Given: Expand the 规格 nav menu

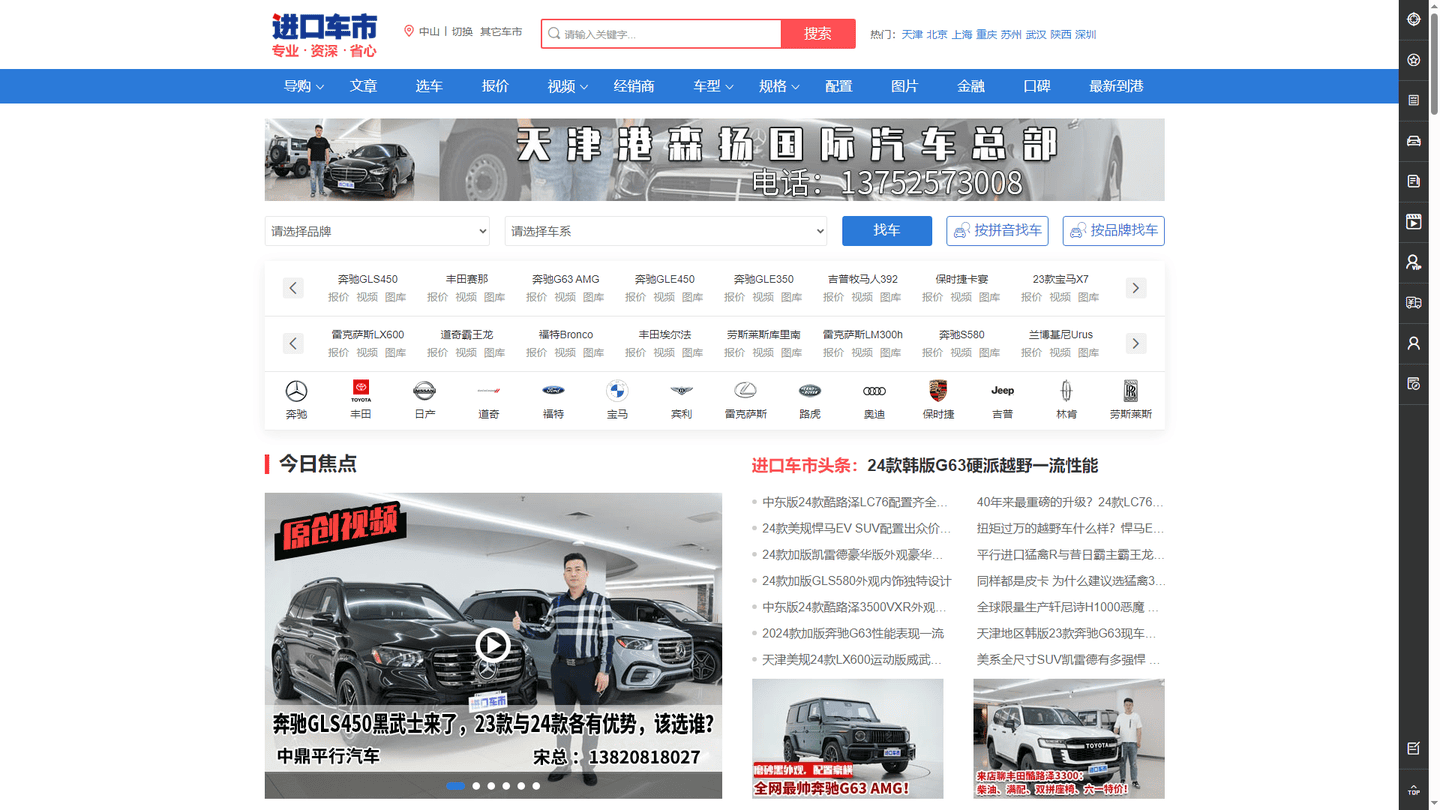Looking at the screenshot, I should 780,86.
